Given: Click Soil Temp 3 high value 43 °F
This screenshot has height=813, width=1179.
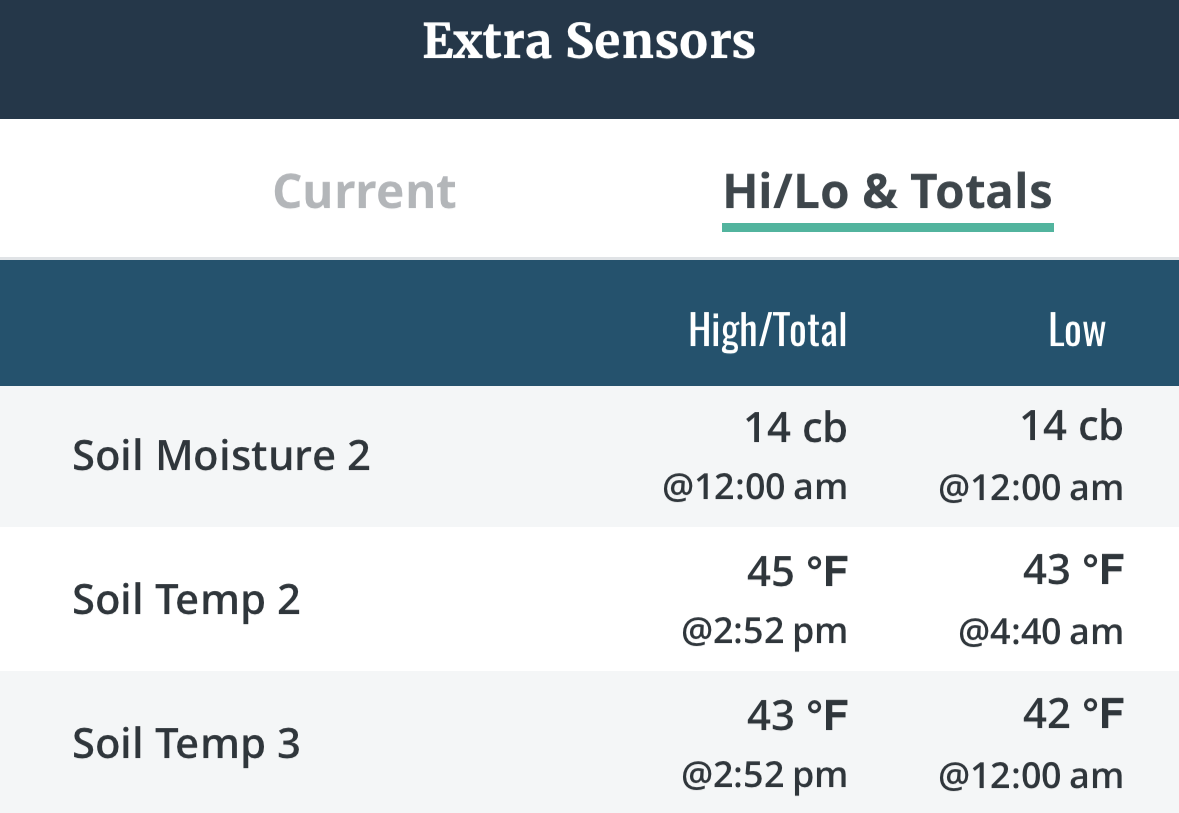Looking at the screenshot, I should click(797, 716).
